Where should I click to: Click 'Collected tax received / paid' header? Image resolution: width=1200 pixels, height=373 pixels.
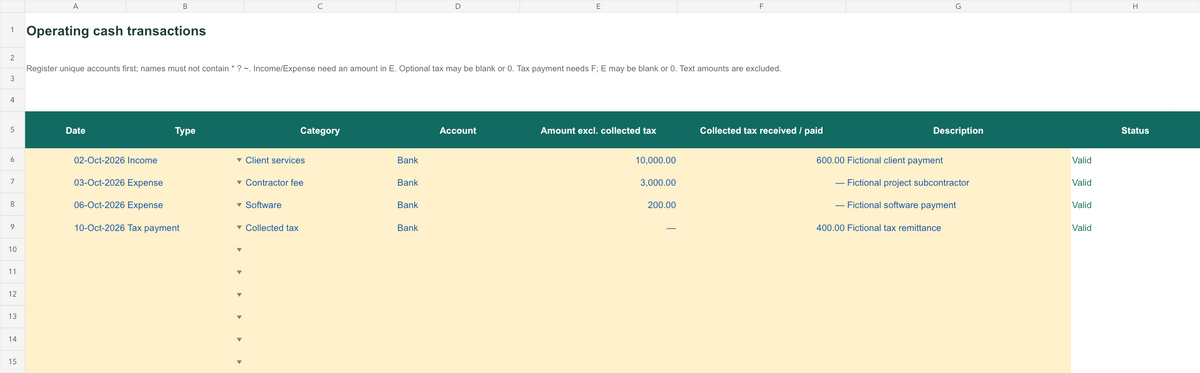point(761,130)
